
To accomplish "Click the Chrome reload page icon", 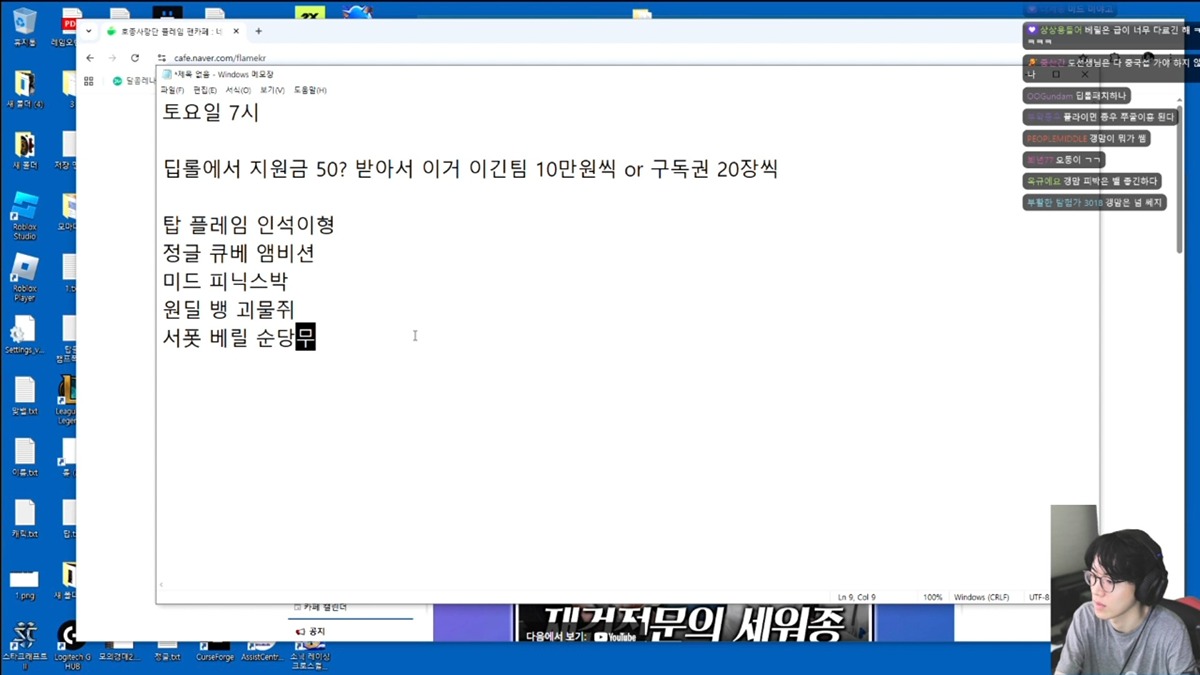I will point(135,58).
